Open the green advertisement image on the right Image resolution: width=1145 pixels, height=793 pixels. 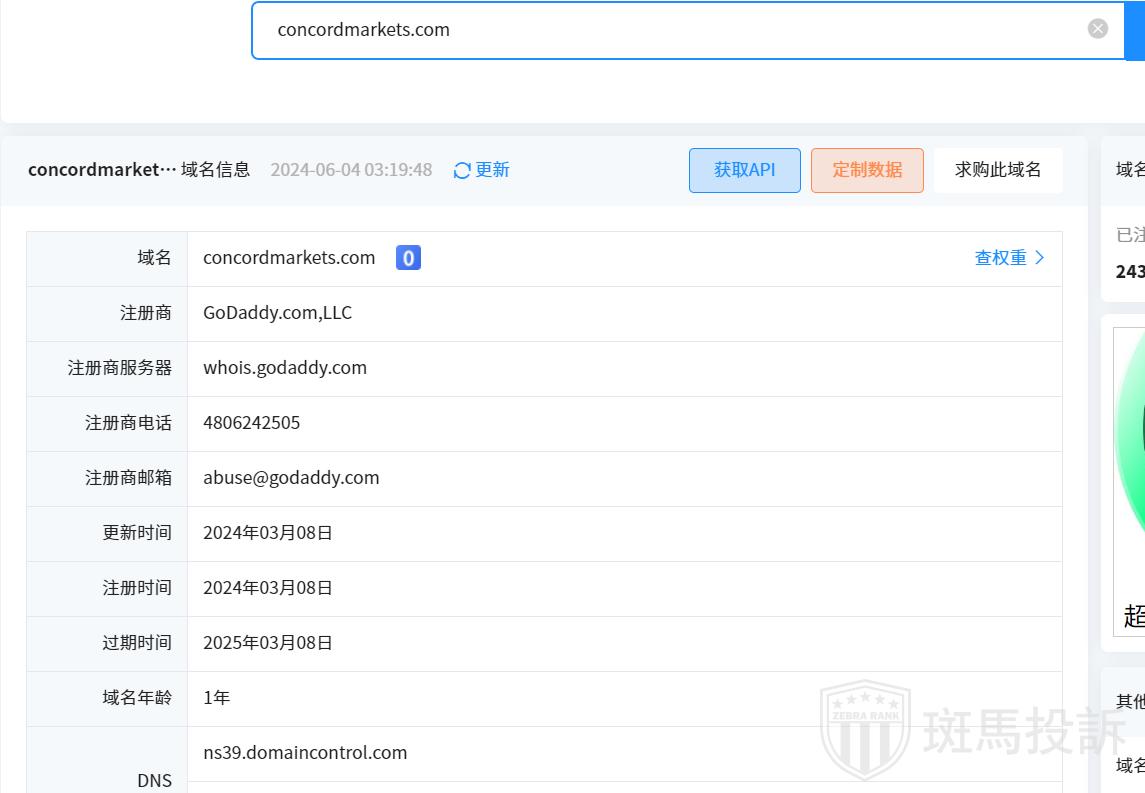pos(1130,480)
